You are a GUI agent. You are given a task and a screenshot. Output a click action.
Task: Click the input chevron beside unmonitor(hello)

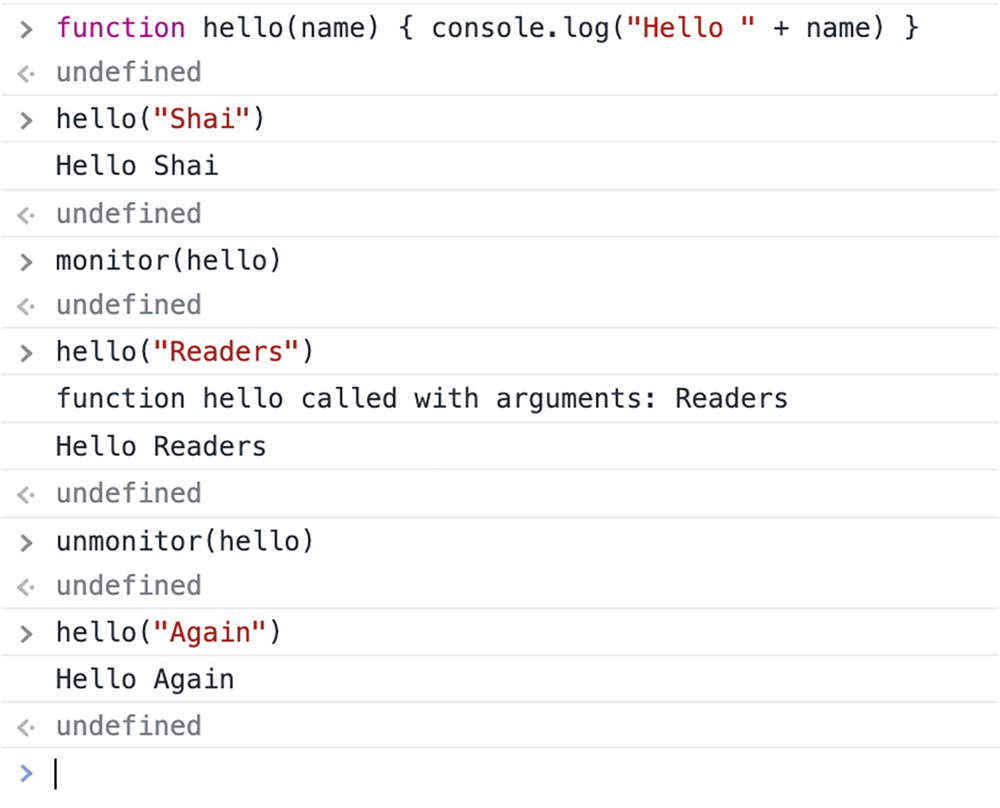click(27, 542)
